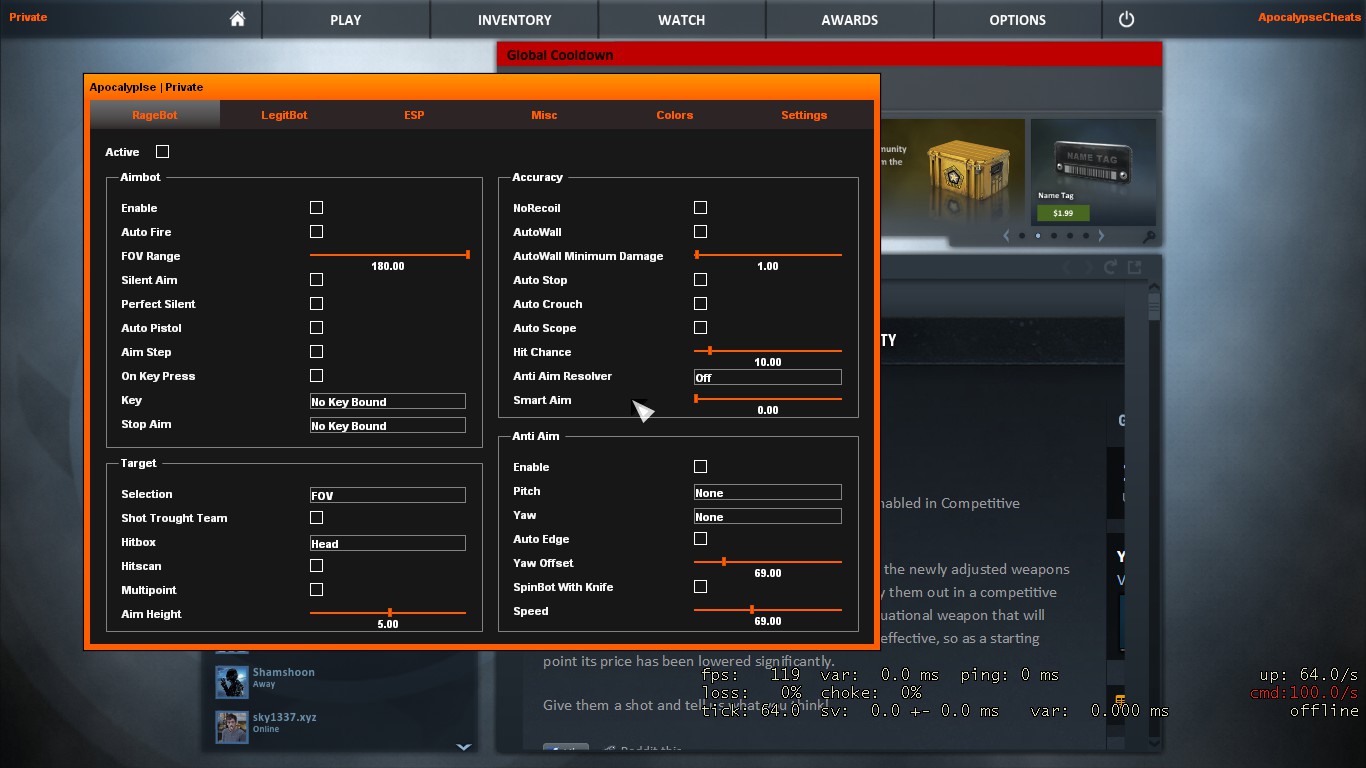The height and width of the screenshot is (768, 1366).
Task: Open the INVENTORY menu
Action: tap(514, 20)
